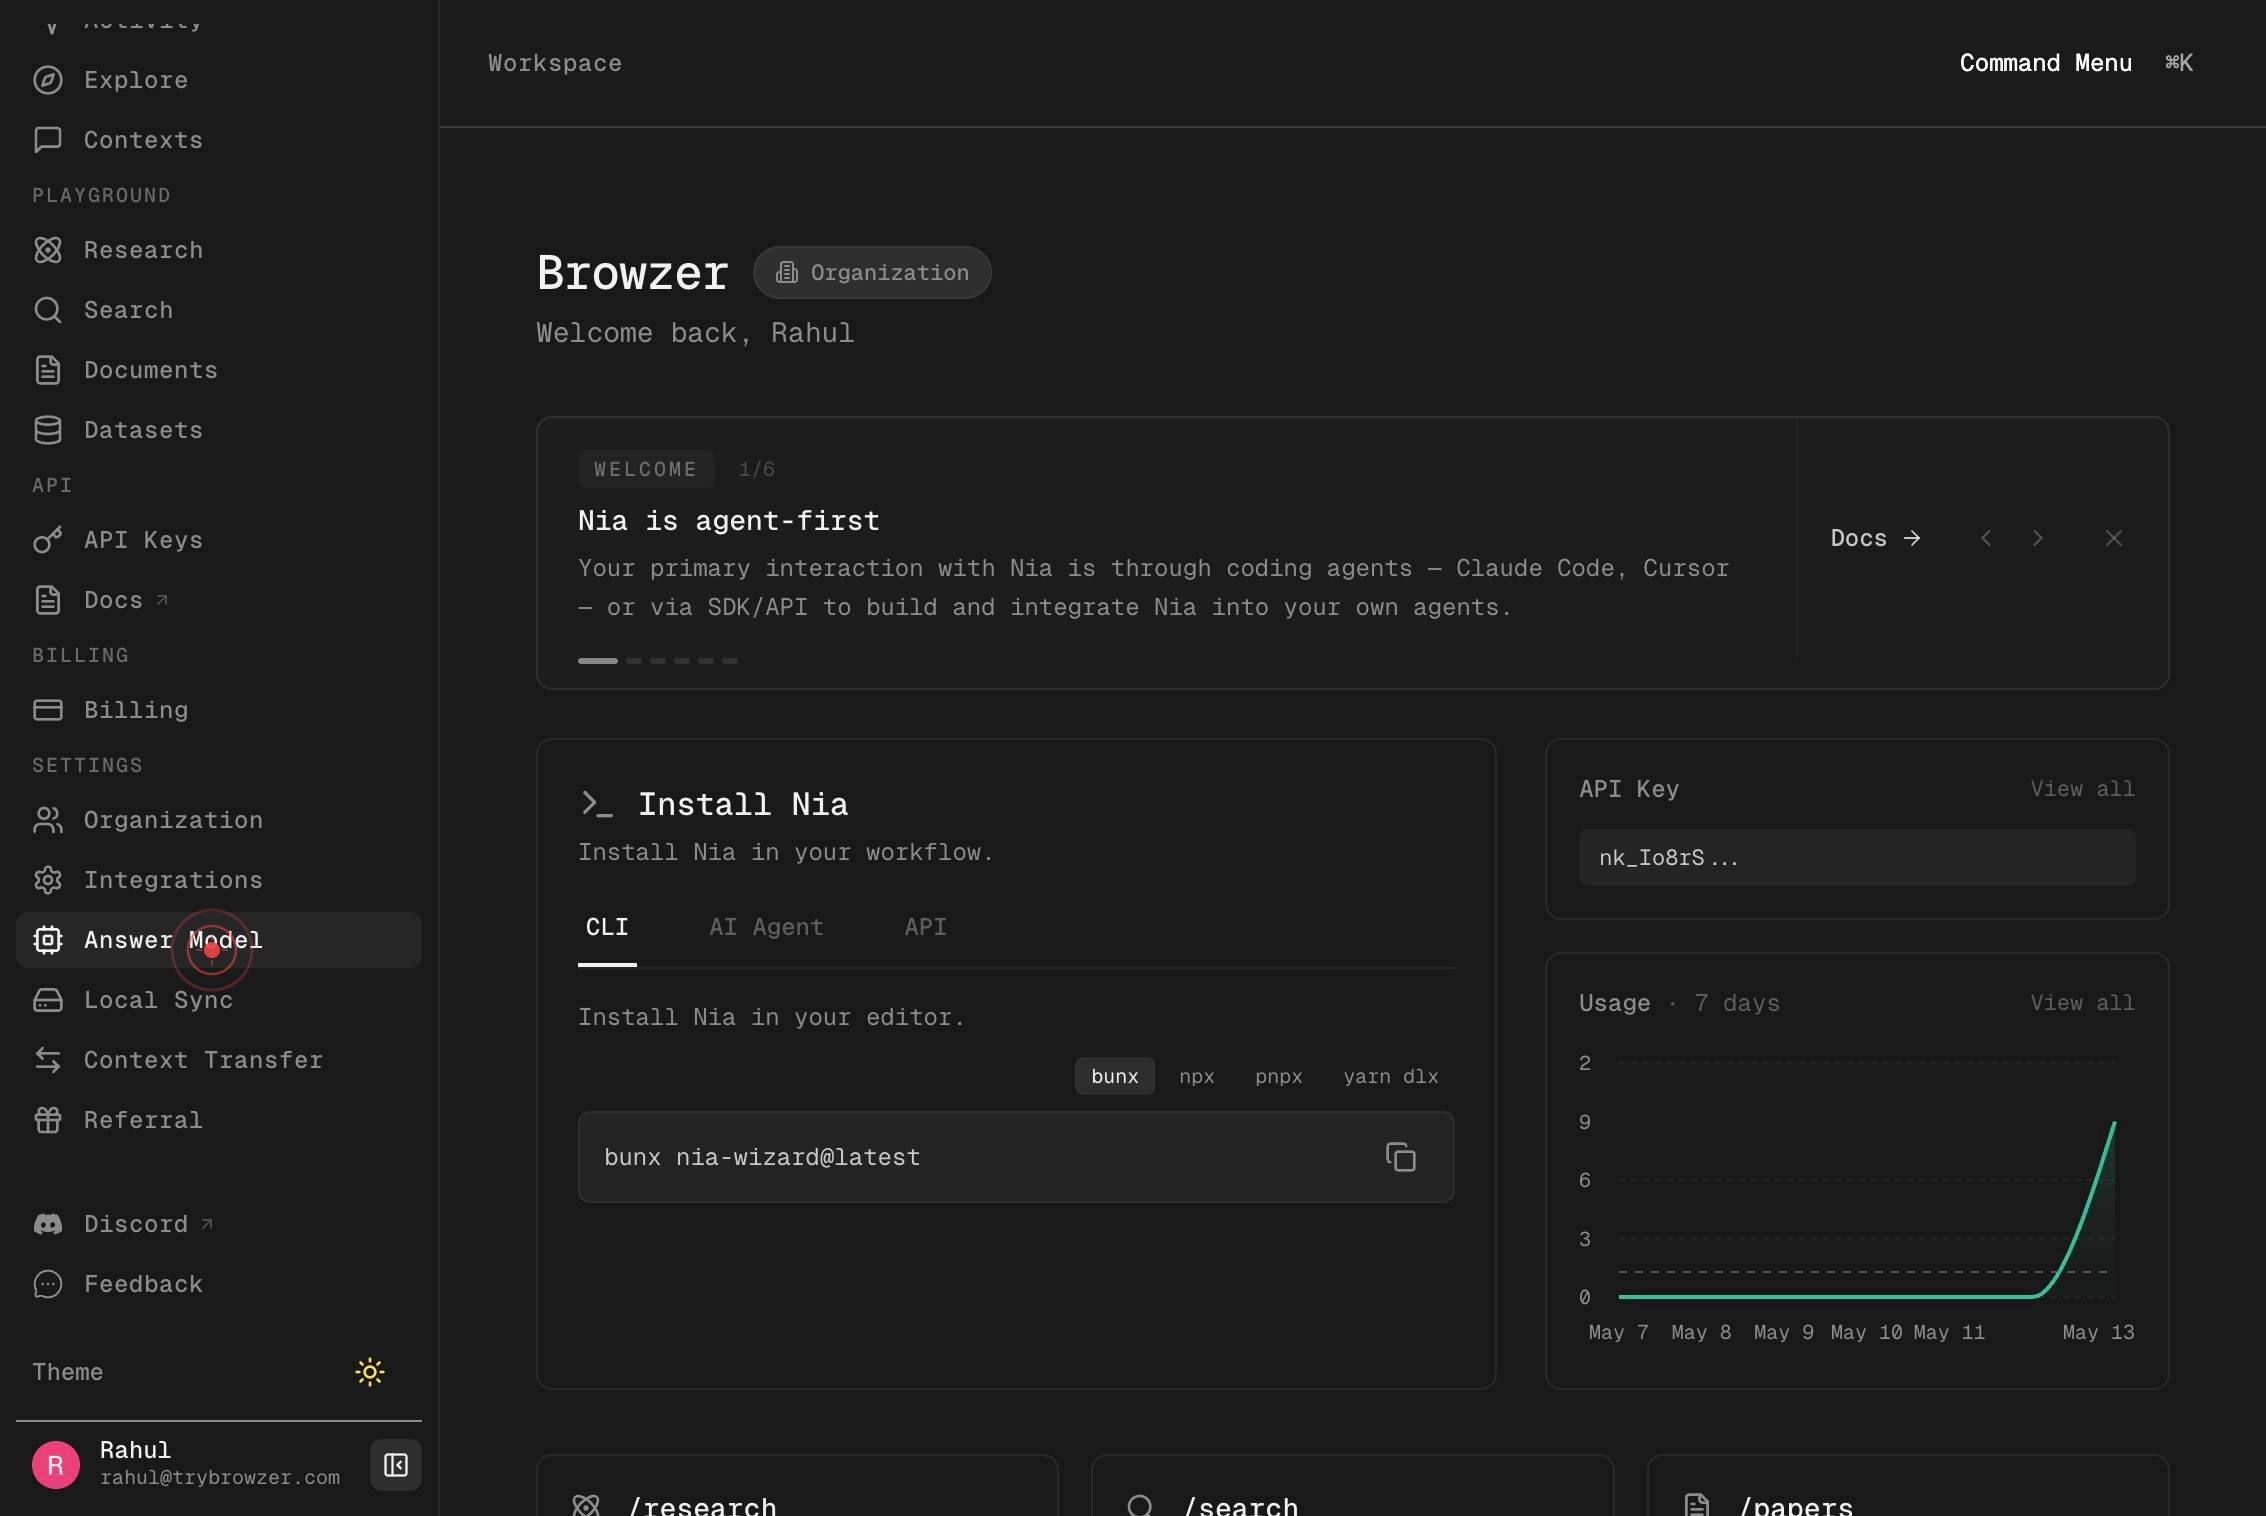The height and width of the screenshot is (1516, 2266).
Task: Click the nk_Io8rS API key field
Action: (x=1857, y=857)
